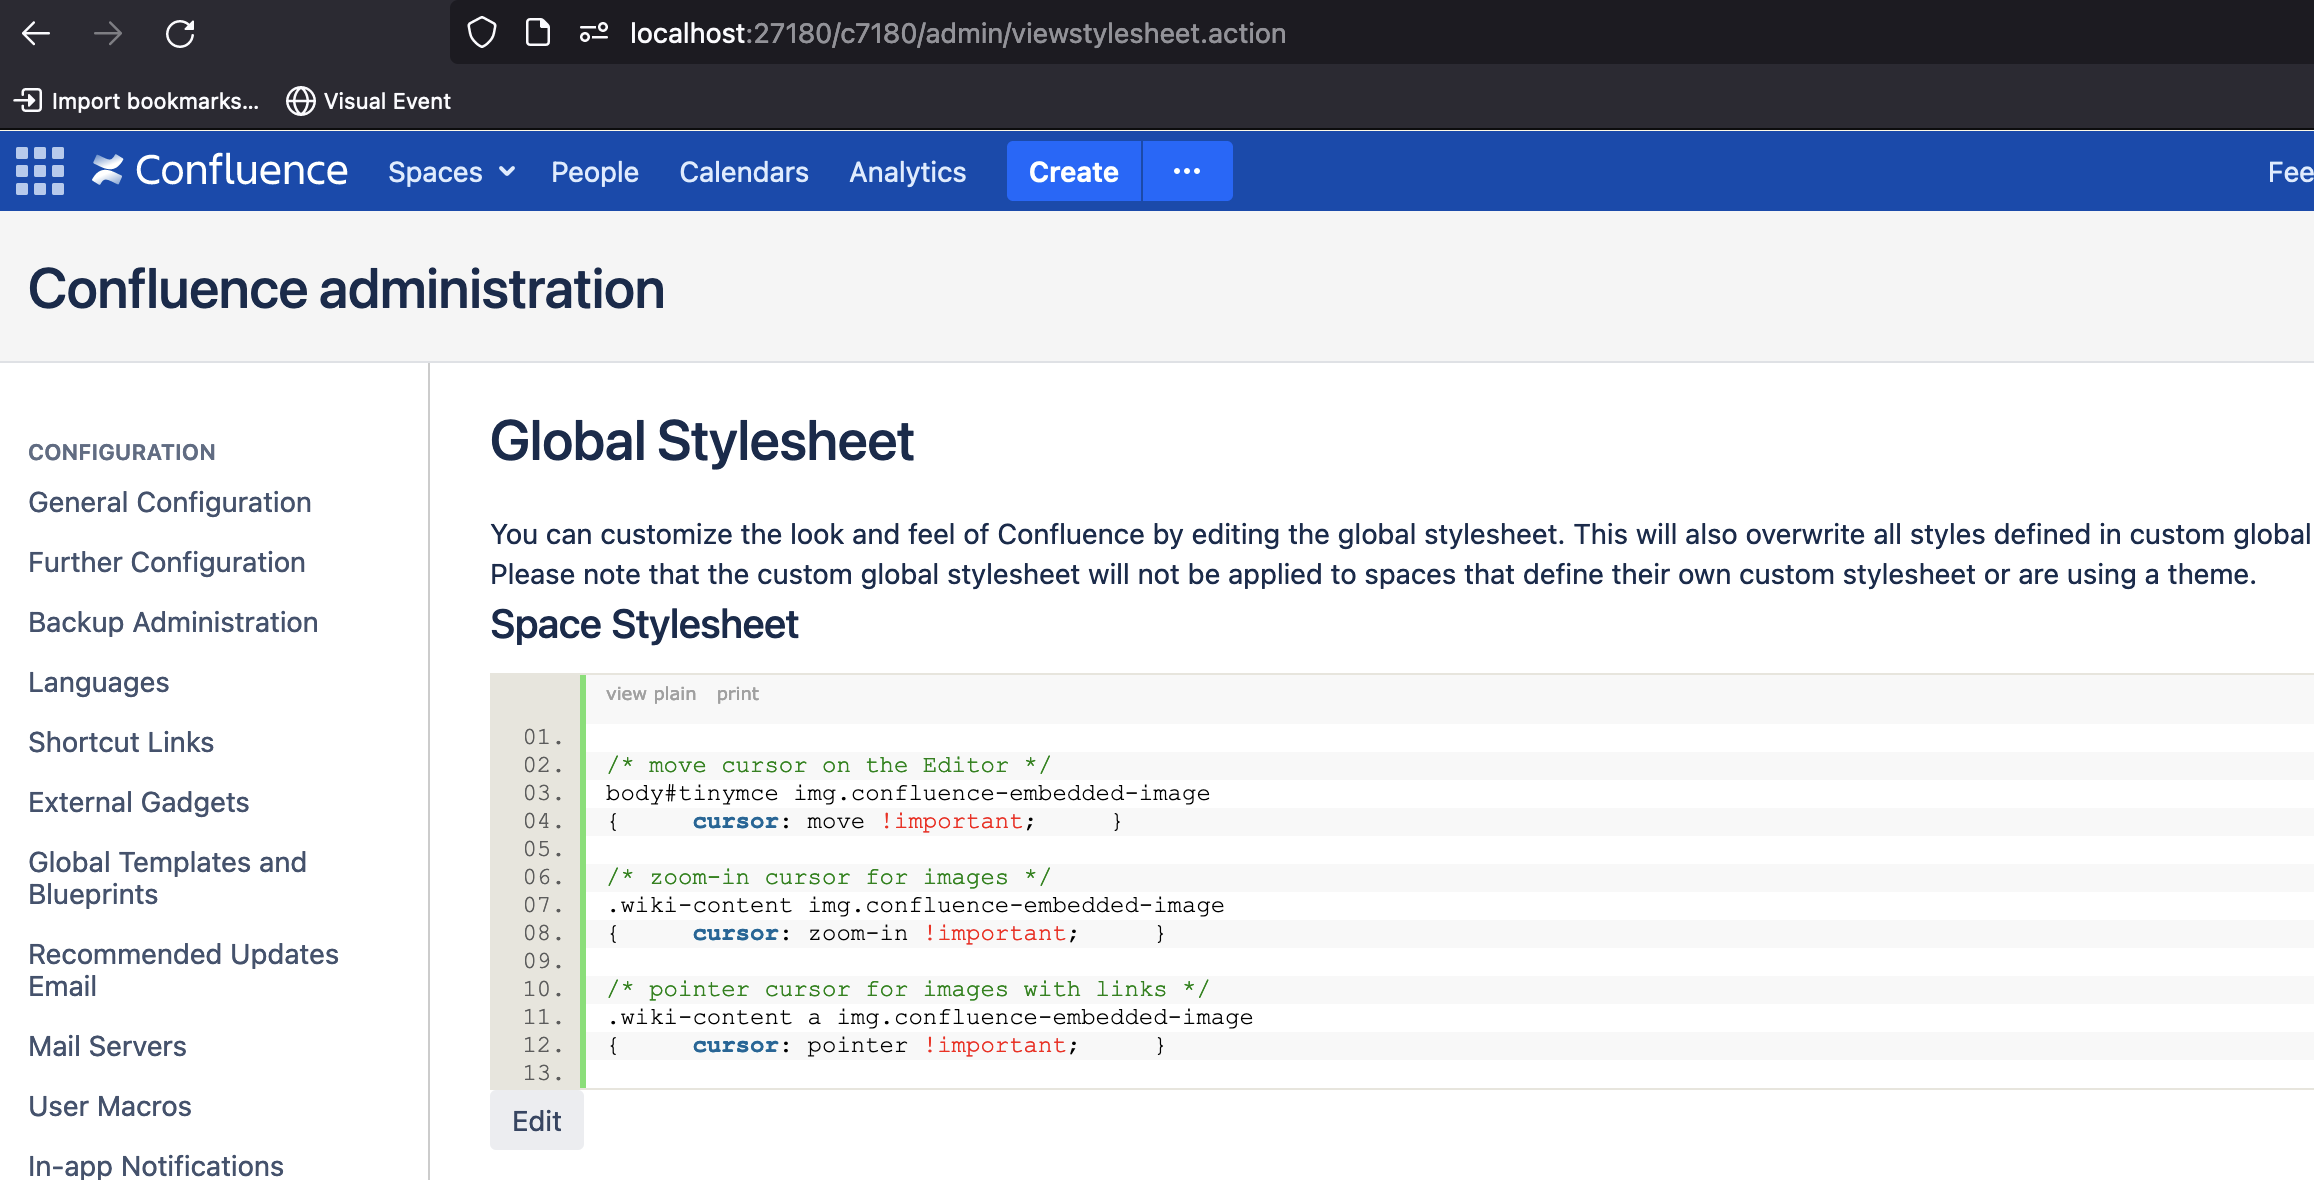
Task: Go to Calendars in top navigation
Action: coord(743,172)
